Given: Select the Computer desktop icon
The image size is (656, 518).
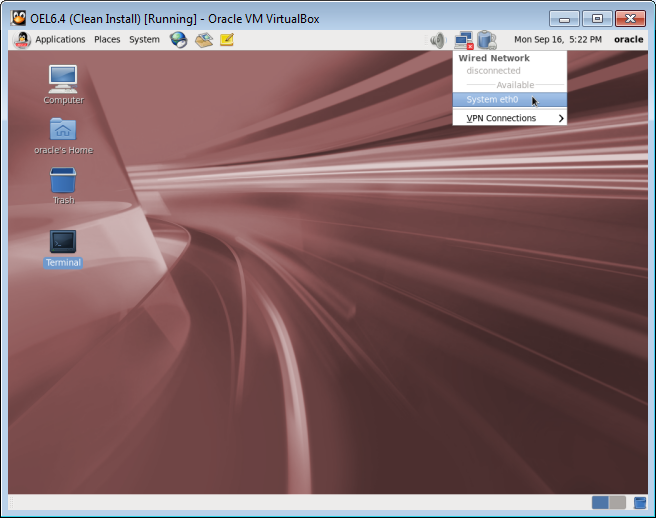Looking at the screenshot, I should pos(63,85).
